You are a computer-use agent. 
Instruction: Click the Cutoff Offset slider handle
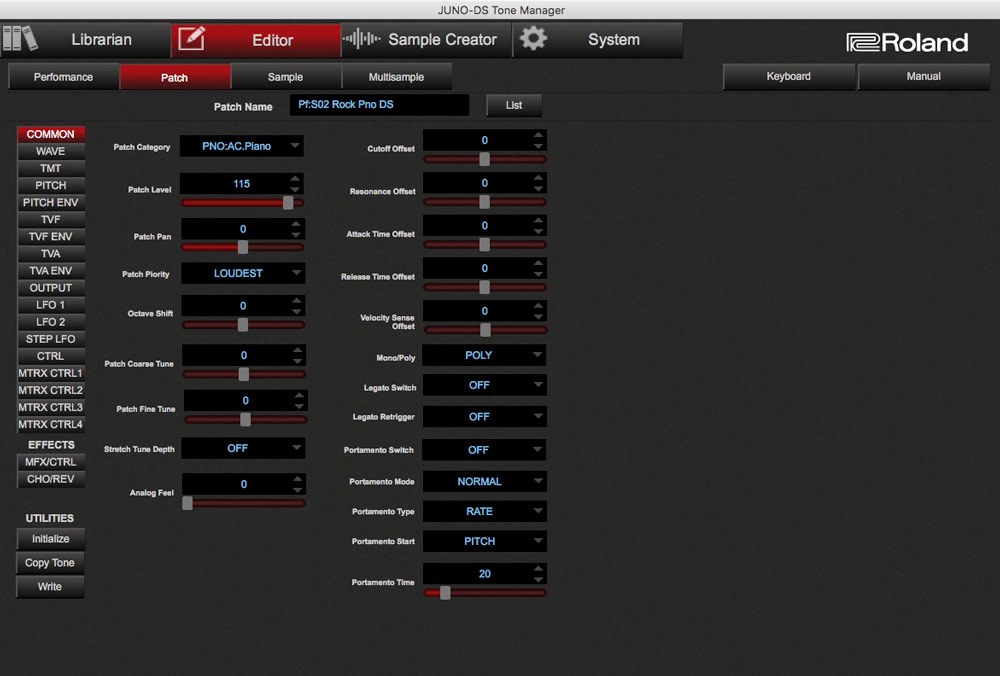pyautogui.click(x=485, y=159)
